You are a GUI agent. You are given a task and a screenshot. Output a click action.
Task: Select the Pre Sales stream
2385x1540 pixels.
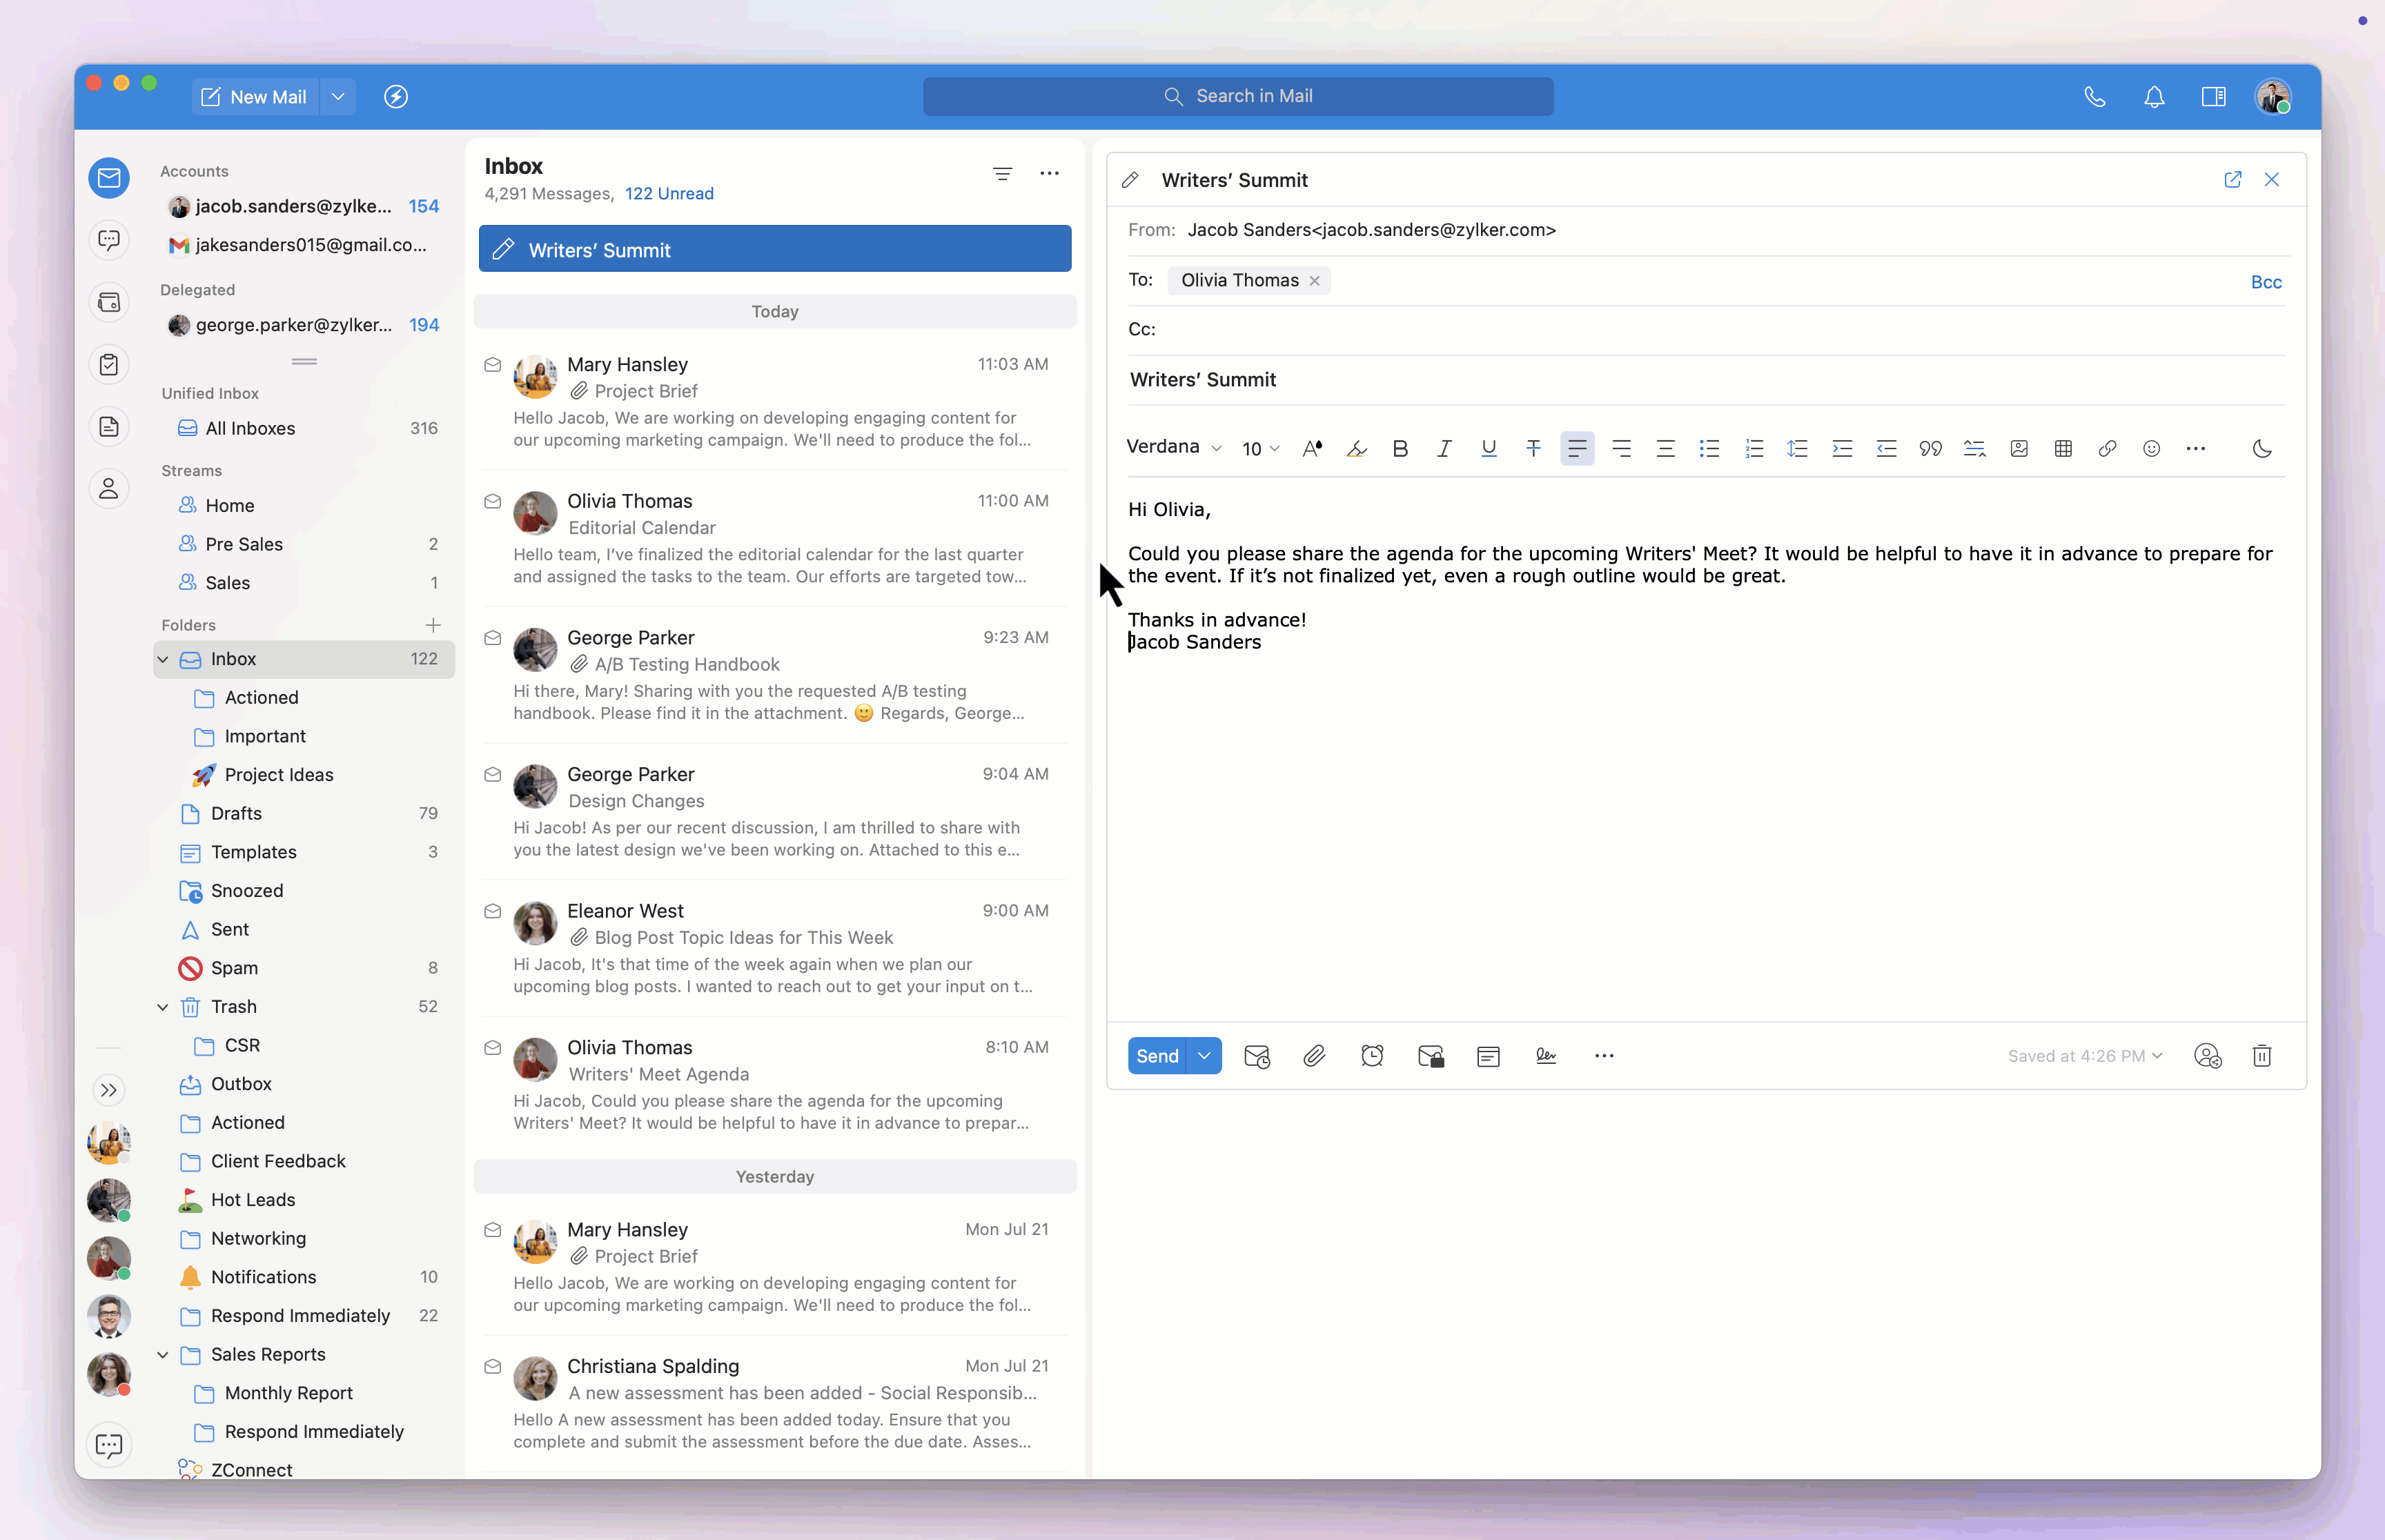(244, 544)
